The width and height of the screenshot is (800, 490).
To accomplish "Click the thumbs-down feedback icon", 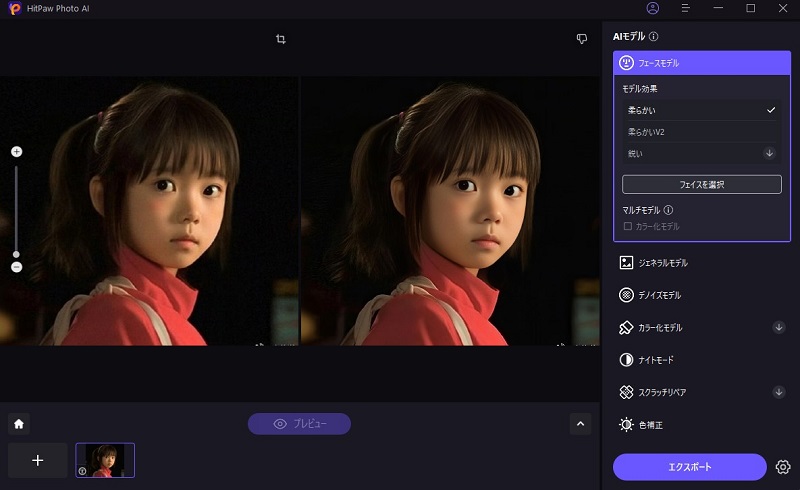I will pyautogui.click(x=582, y=39).
